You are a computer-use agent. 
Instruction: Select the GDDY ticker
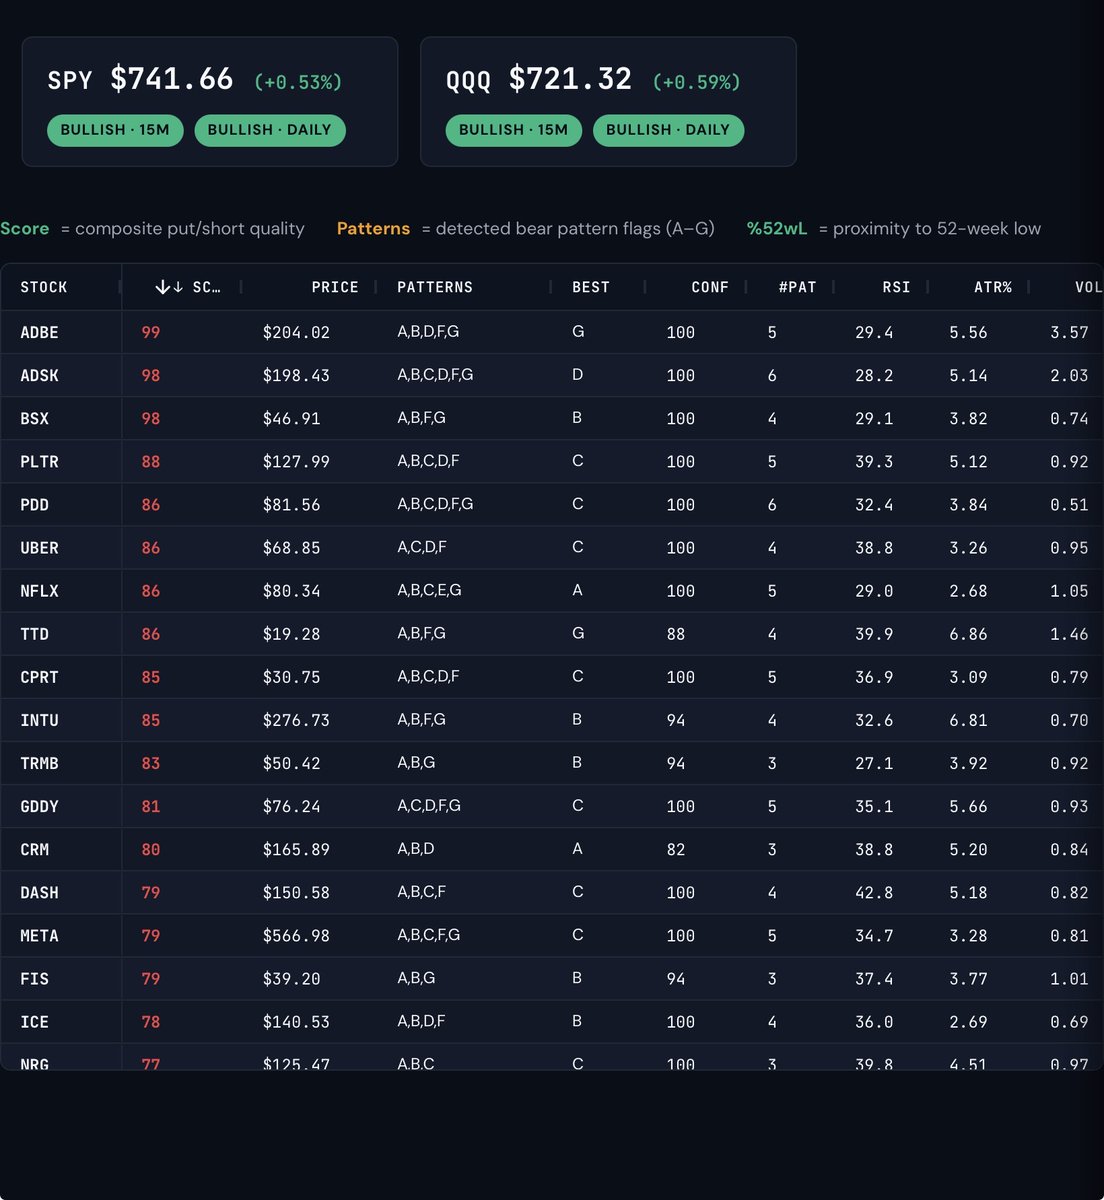[x=40, y=806]
